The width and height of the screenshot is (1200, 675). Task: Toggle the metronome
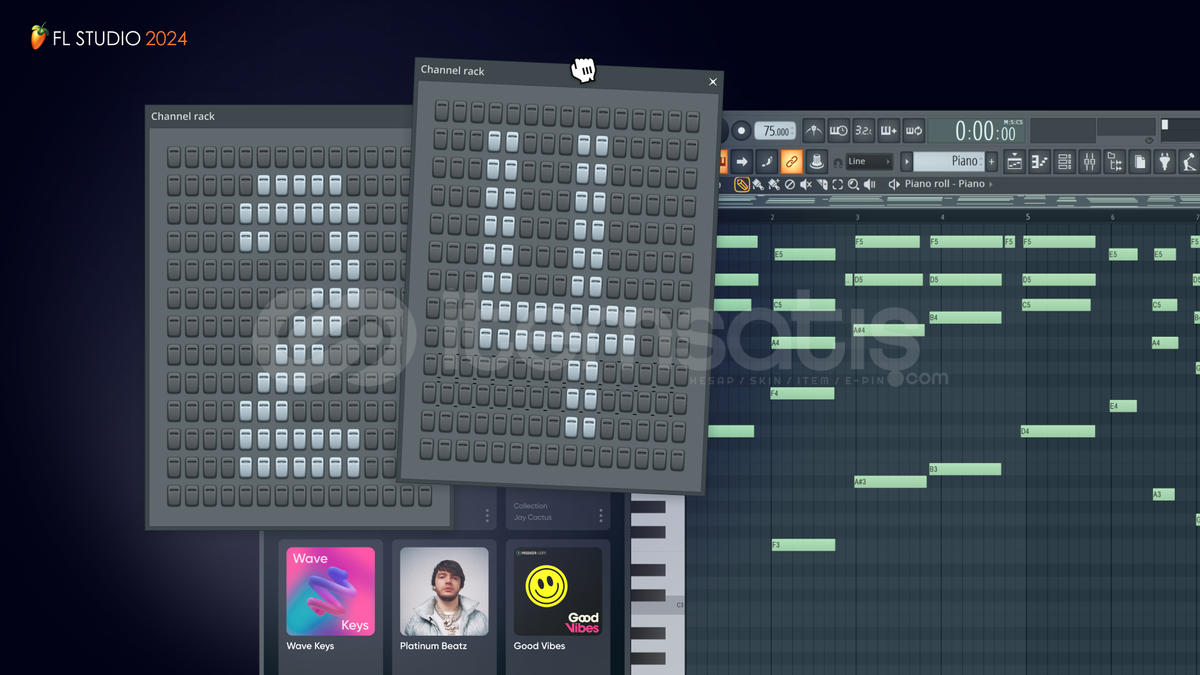pos(814,131)
